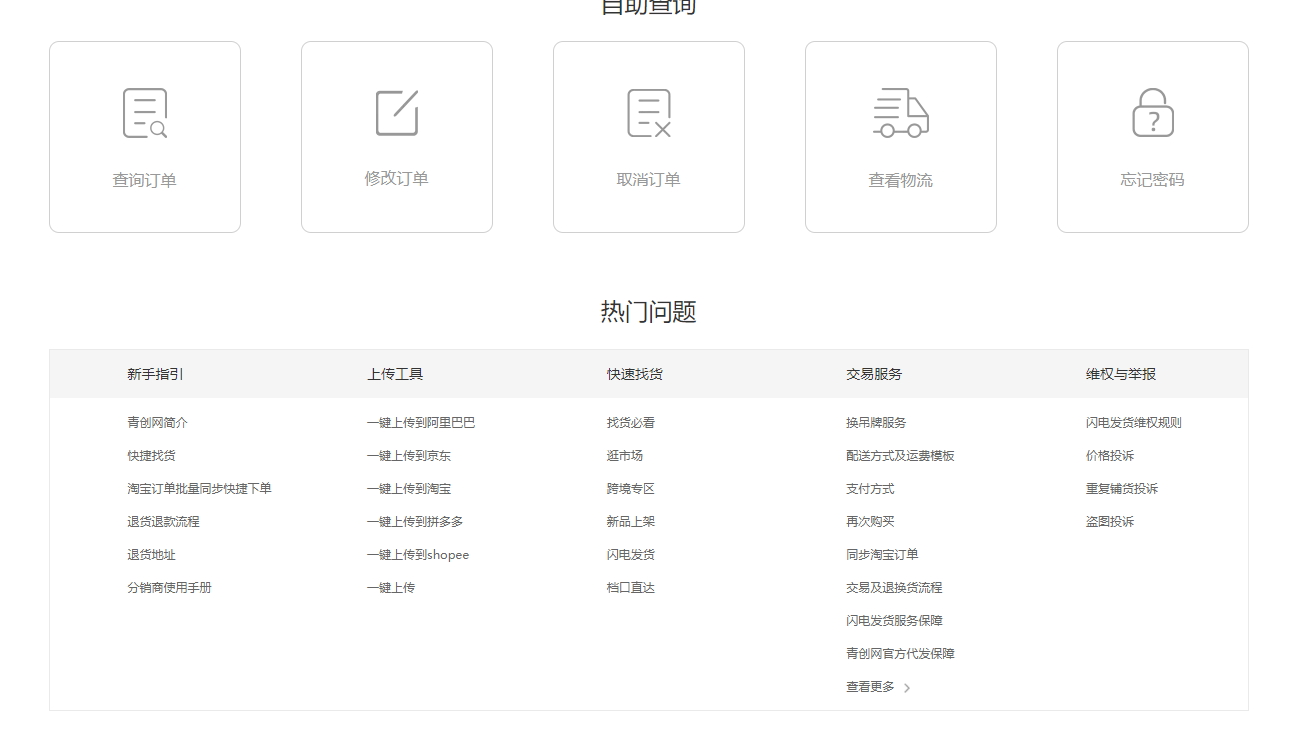Open 淘宝订单批量同步快捷下单 link
Viewport: 1297px width, 738px height.
coord(199,489)
